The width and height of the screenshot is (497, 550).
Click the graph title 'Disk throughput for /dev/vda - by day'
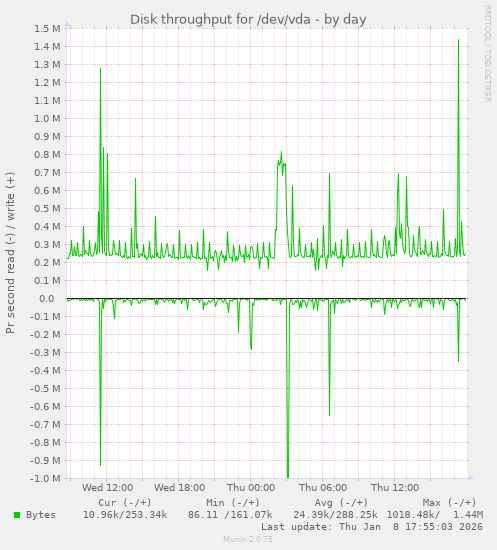coord(248,20)
